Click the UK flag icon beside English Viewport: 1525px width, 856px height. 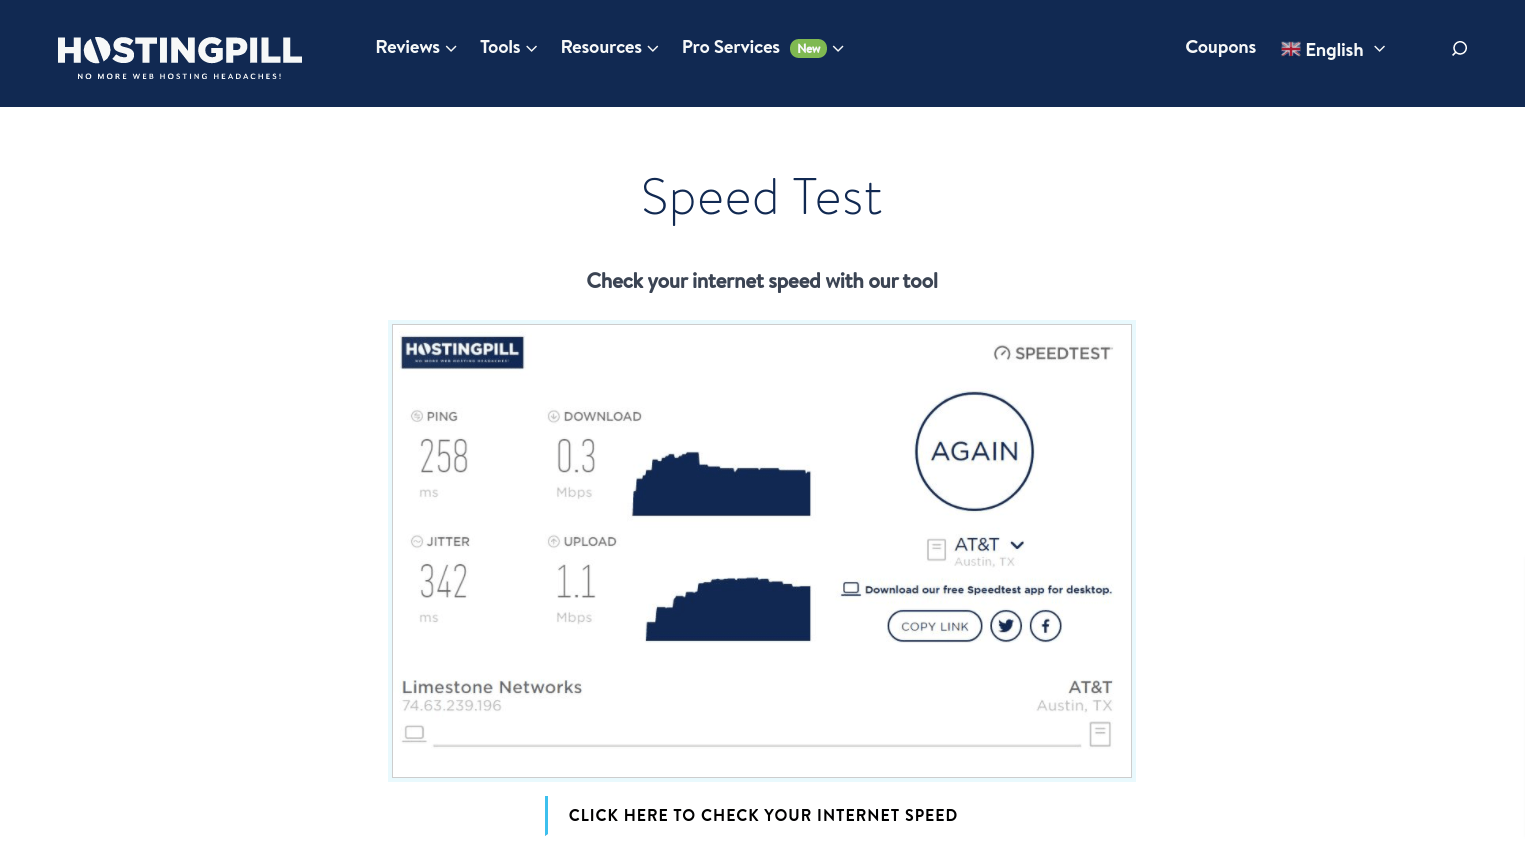[x=1290, y=49]
